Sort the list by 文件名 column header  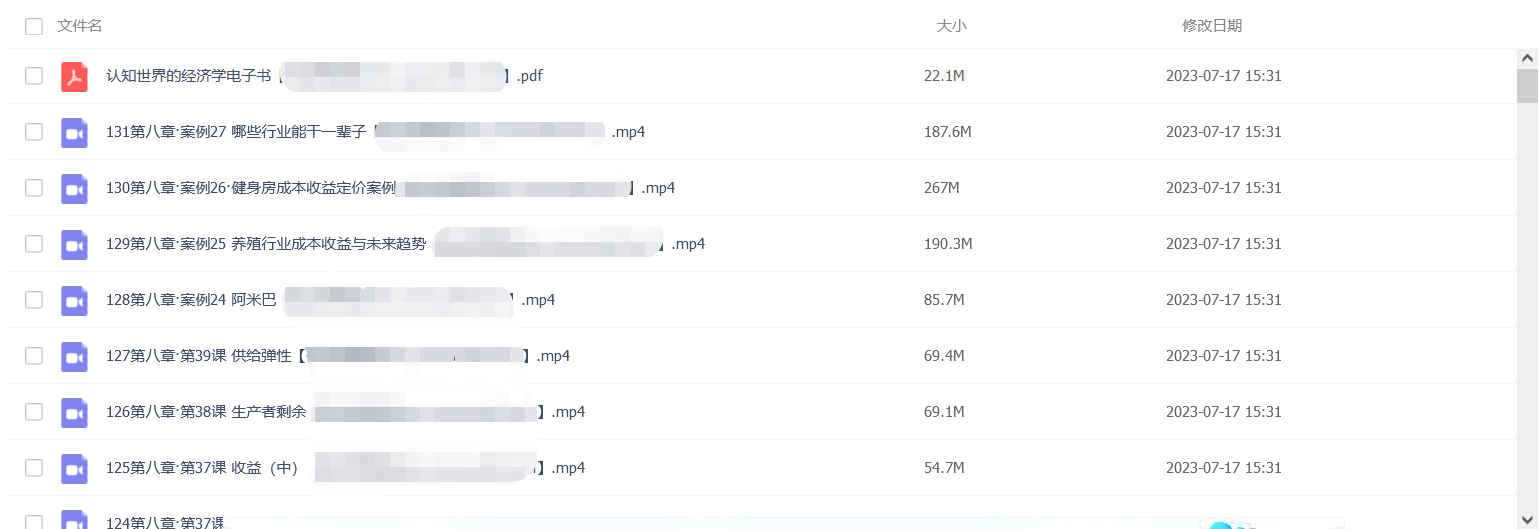(x=80, y=26)
